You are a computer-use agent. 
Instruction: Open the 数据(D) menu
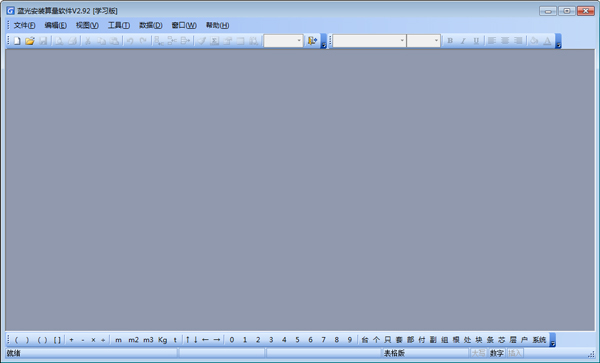tap(151, 25)
